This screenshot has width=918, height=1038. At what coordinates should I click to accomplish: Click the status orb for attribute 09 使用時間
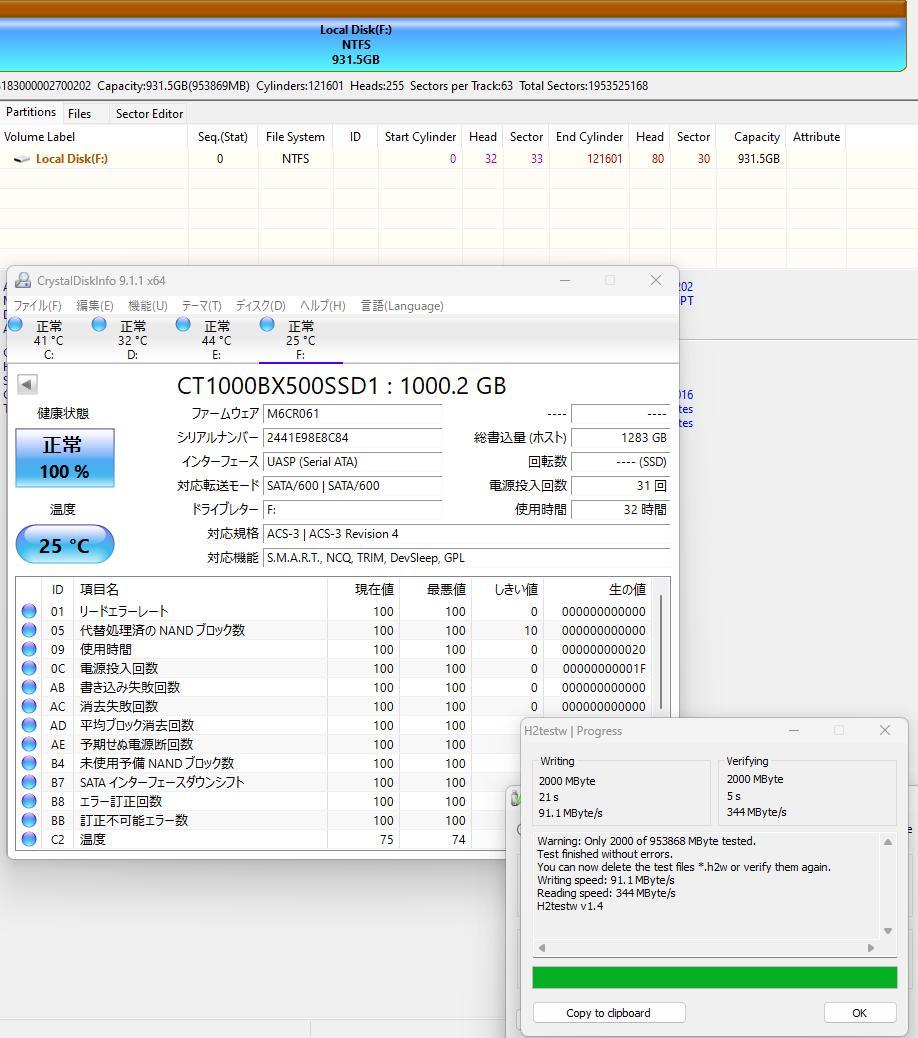29,649
